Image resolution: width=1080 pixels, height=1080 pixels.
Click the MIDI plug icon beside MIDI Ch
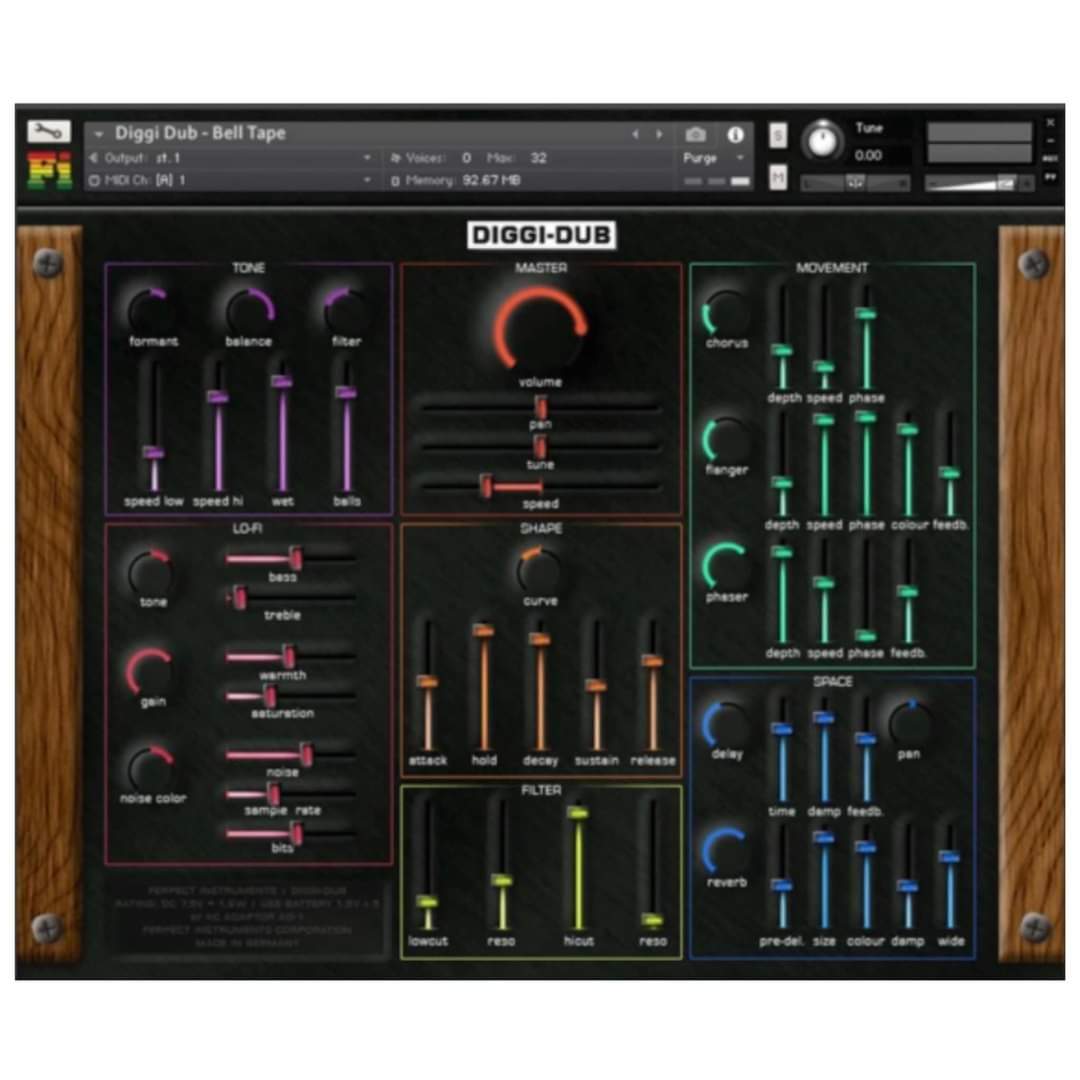[95, 181]
